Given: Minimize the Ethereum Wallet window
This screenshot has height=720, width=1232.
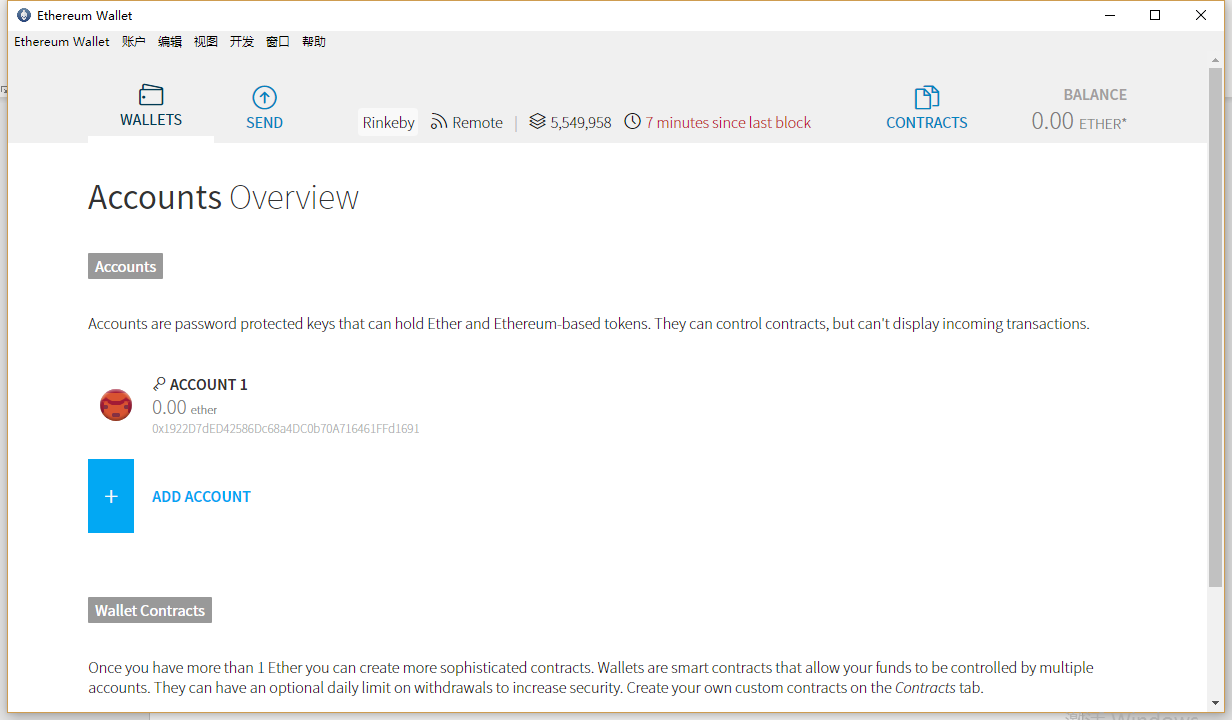Looking at the screenshot, I should click(1110, 15).
